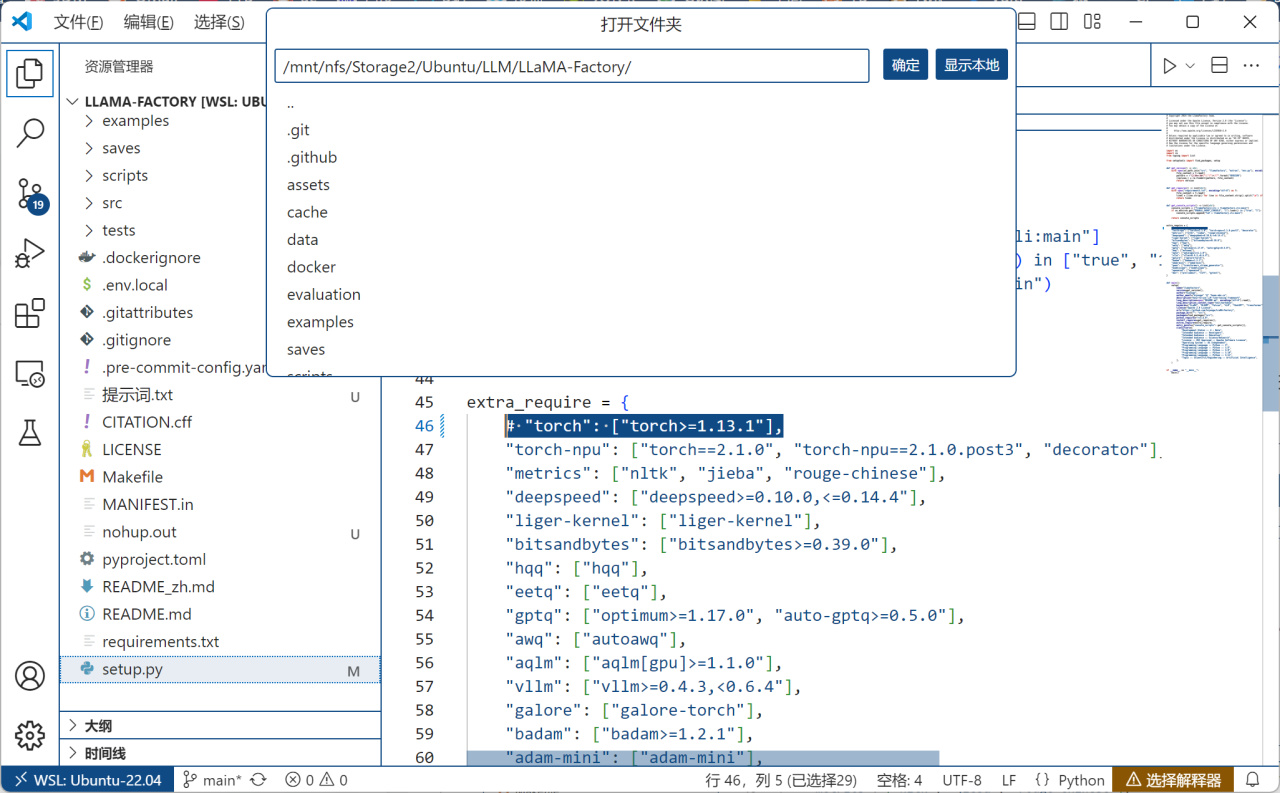Click the 选择解释器 status bar button
Viewport: 1280px width, 793px height.
(1174, 780)
